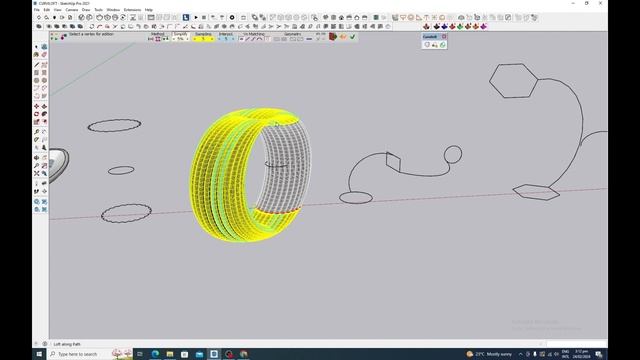Viewport: 640px width, 360px height.
Task: Select the Orbit camera tool
Action: [36, 158]
